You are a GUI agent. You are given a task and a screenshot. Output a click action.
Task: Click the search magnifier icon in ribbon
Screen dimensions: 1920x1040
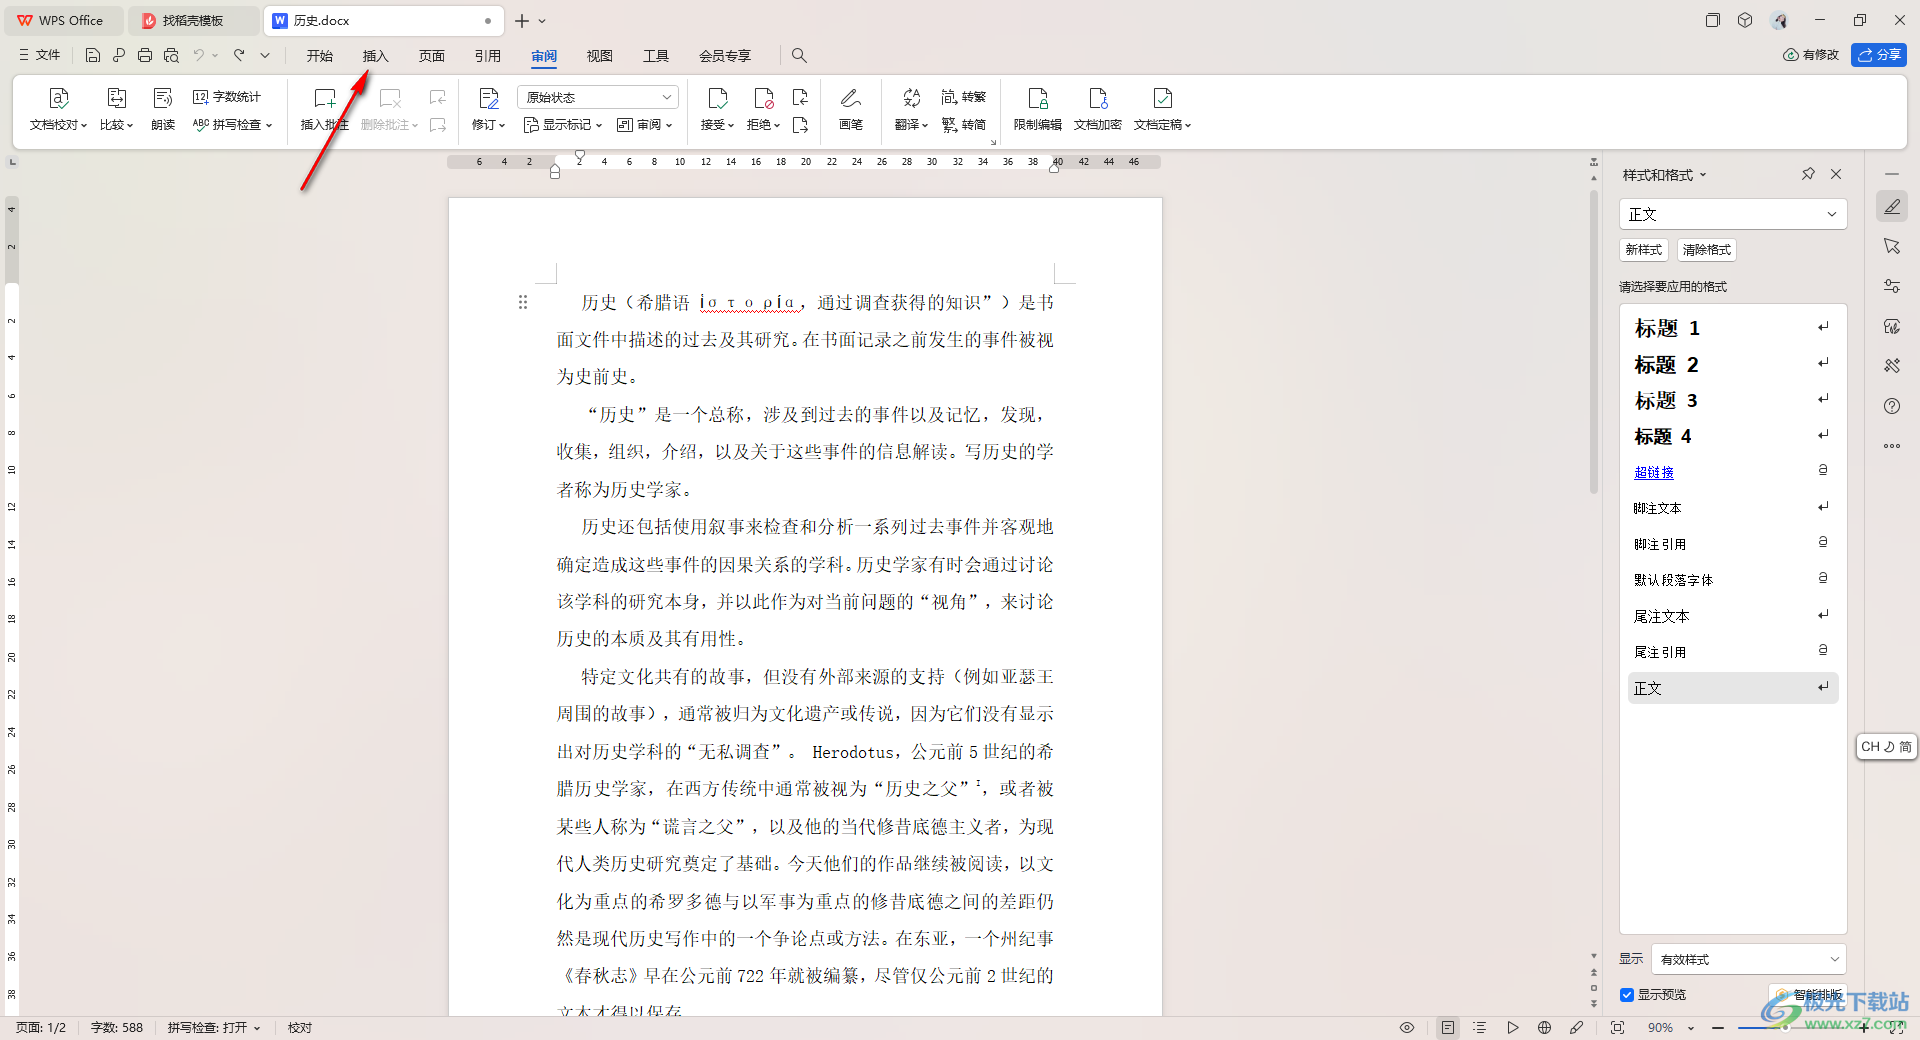coord(799,55)
